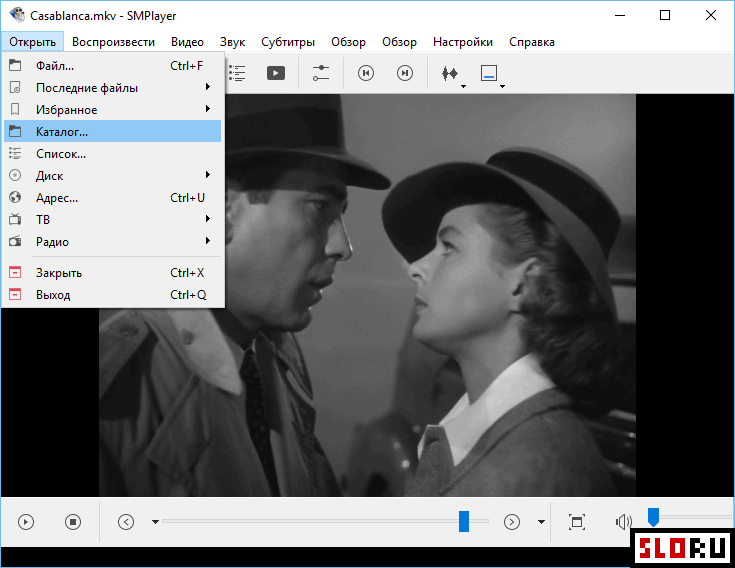The width and height of the screenshot is (735, 568).
Task: Click the volume slider handle
Action: click(x=653, y=516)
